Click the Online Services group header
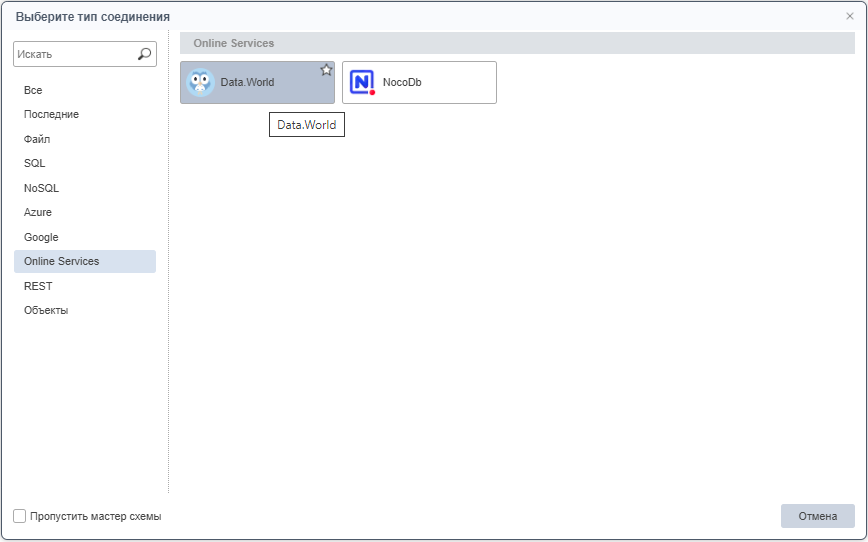The image size is (868, 542). pyautogui.click(x=234, y=43)
